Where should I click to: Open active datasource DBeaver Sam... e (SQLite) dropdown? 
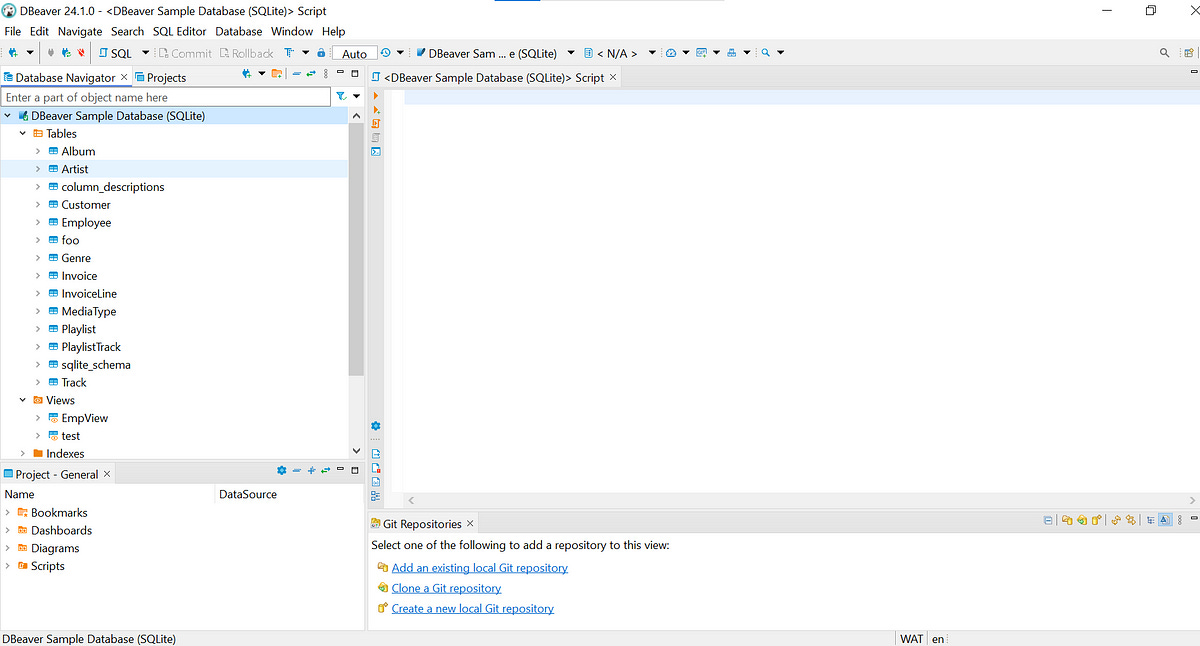(571, 53)
